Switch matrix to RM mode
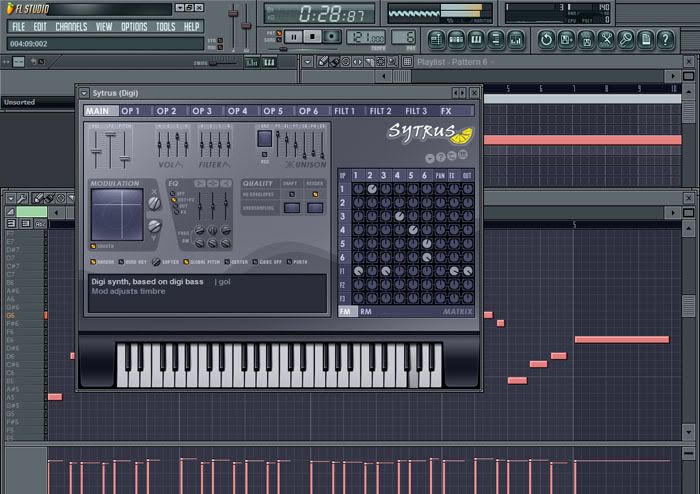This screenshot has width=700, height=494. tap(366, 311)
